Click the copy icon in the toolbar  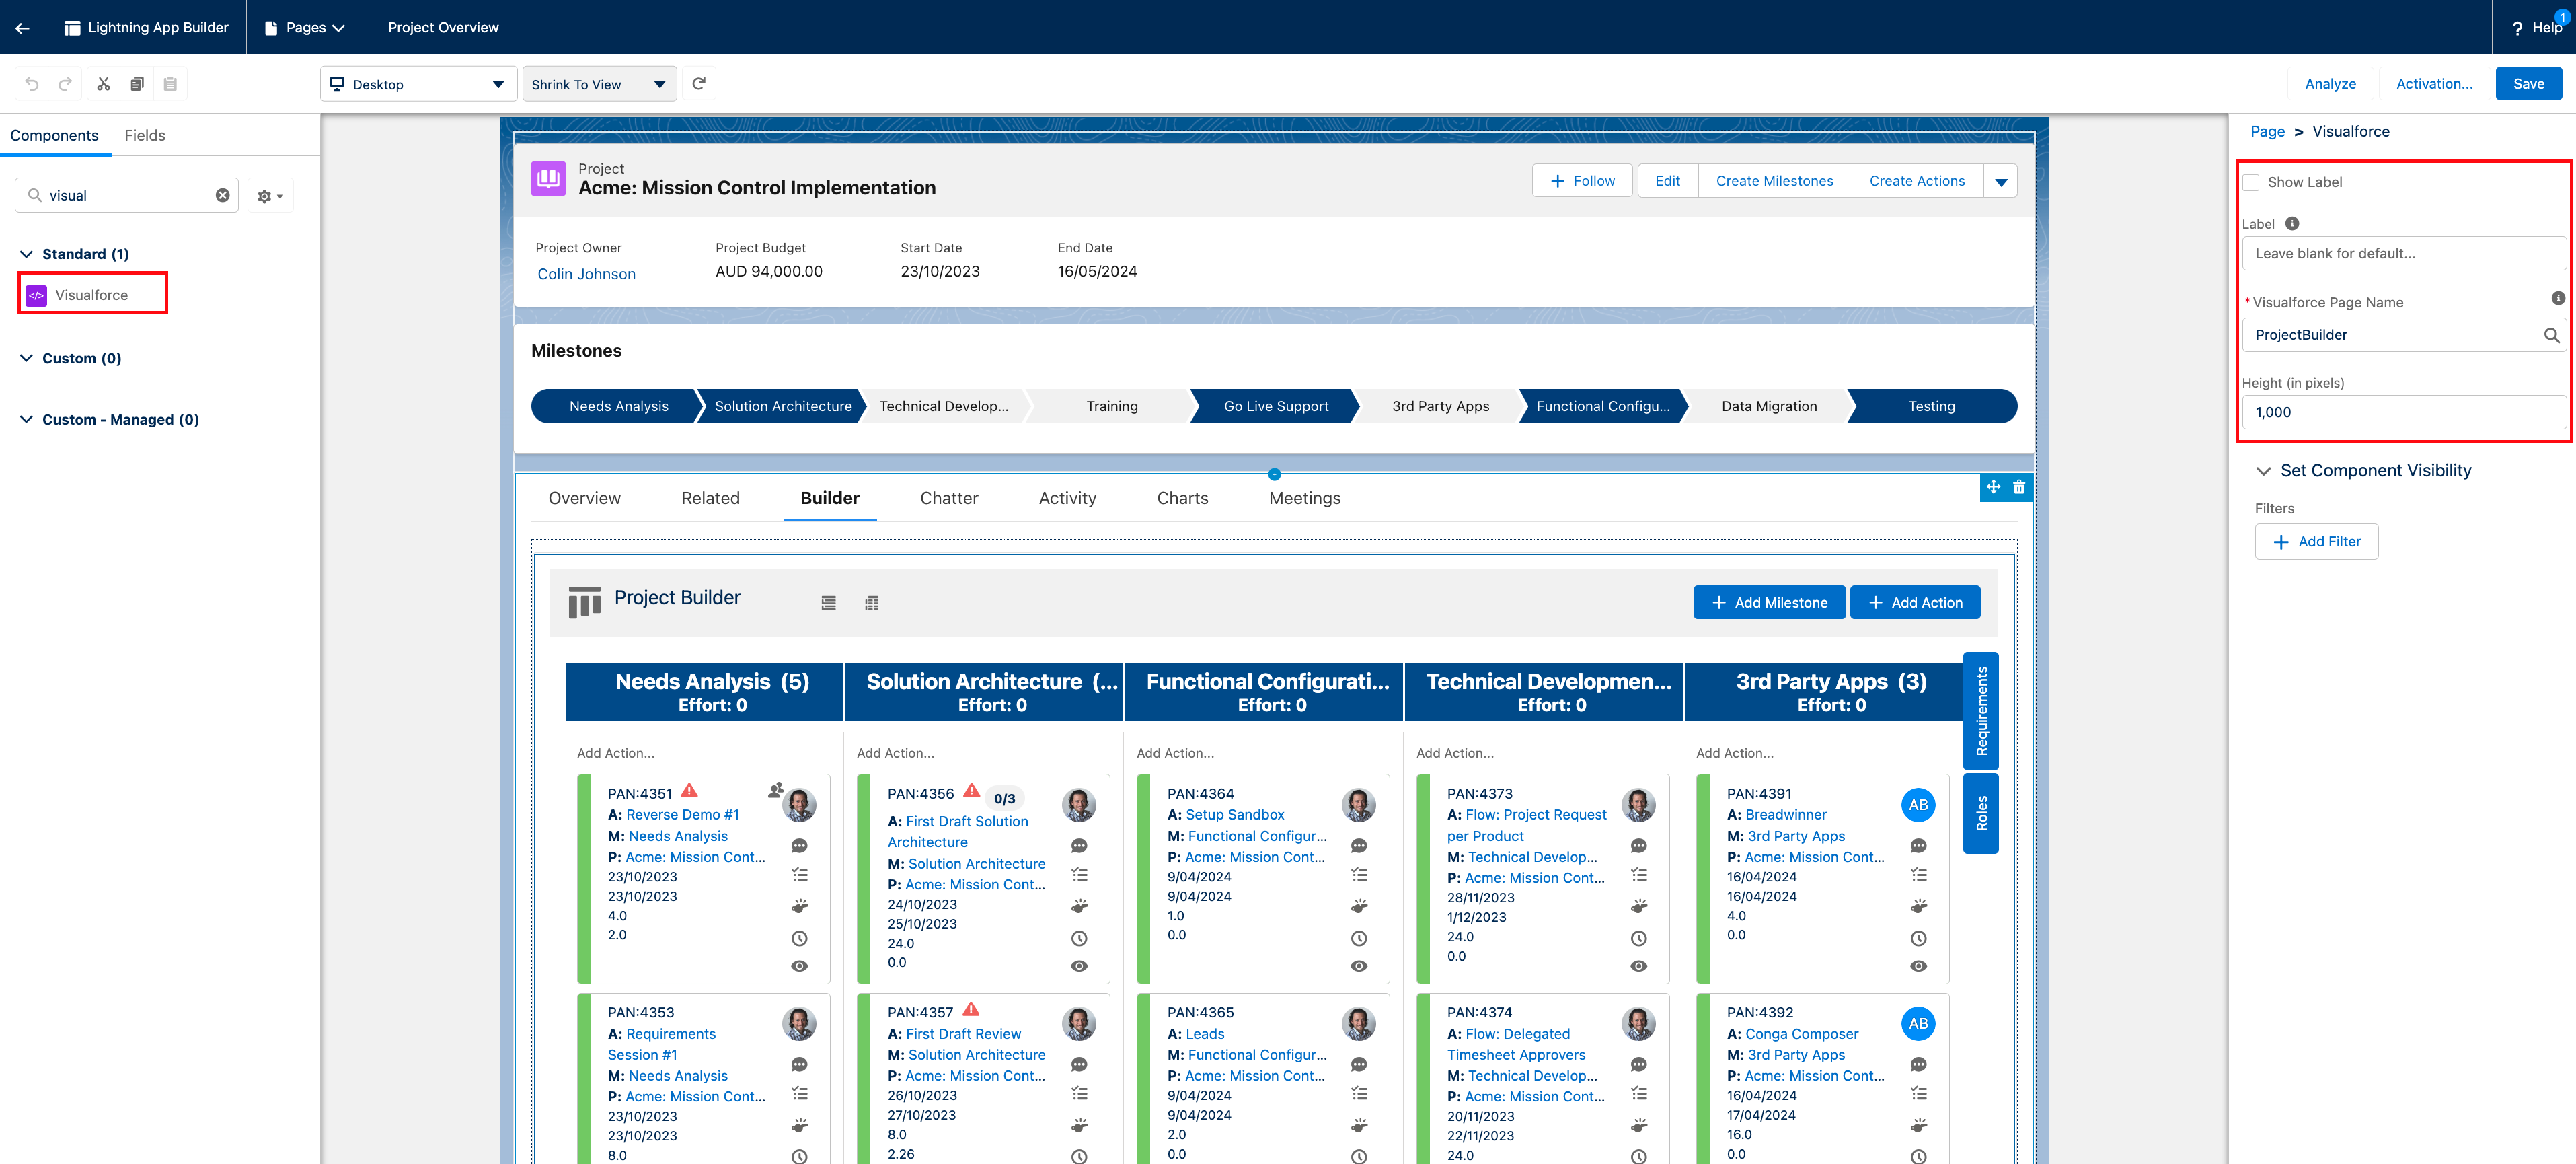pos(137,84)
